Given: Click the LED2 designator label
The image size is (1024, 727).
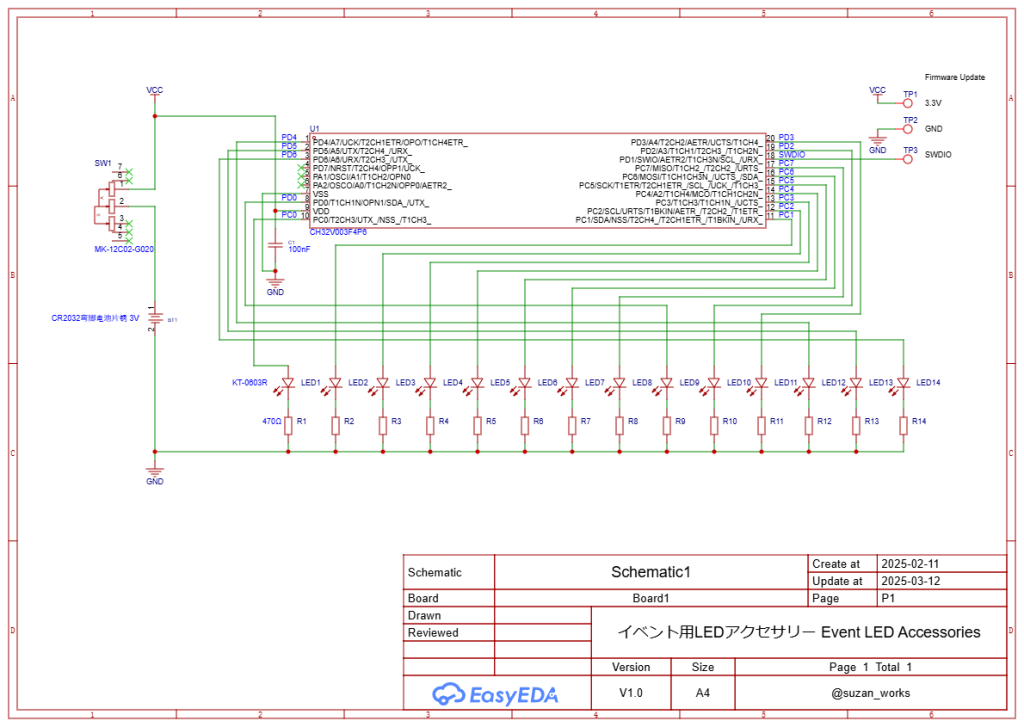Looking at the screenshot, I should pyautogui.click(x=358, y=383).
